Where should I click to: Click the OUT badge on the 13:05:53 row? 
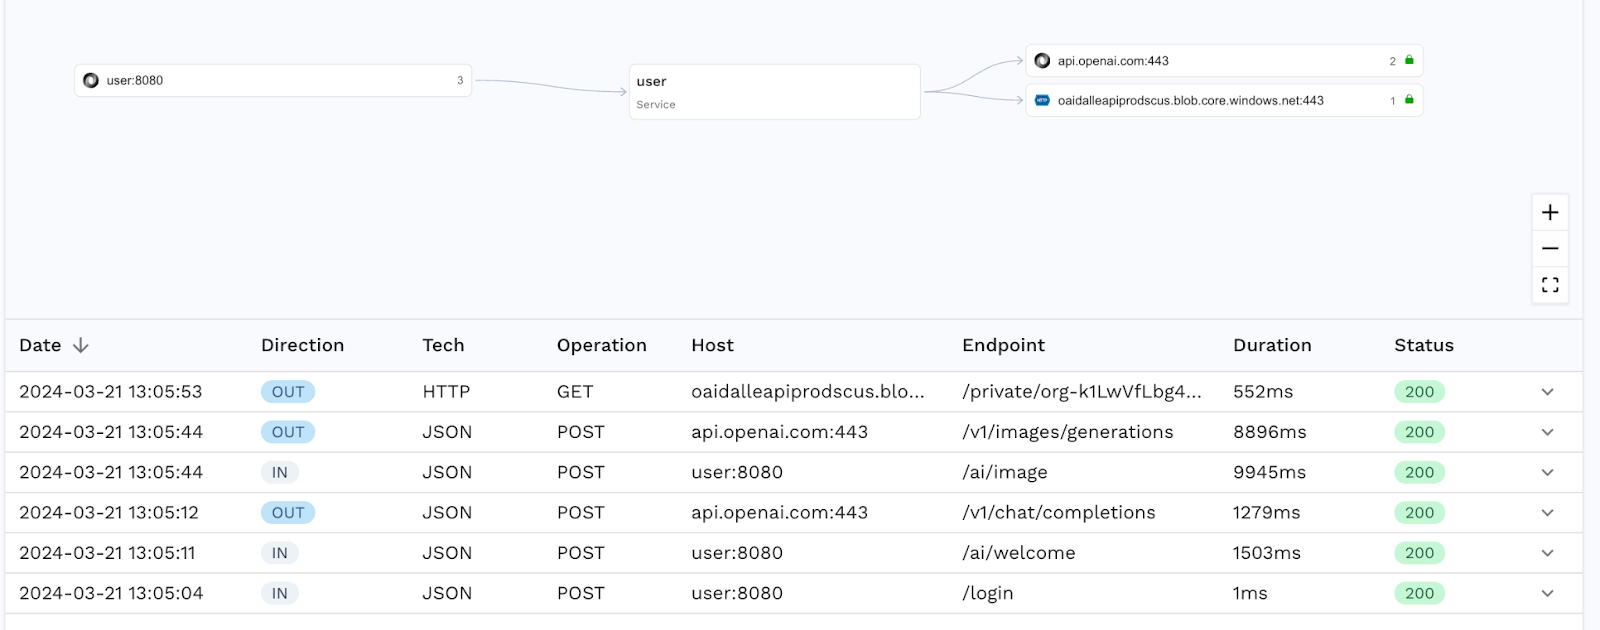288,392
